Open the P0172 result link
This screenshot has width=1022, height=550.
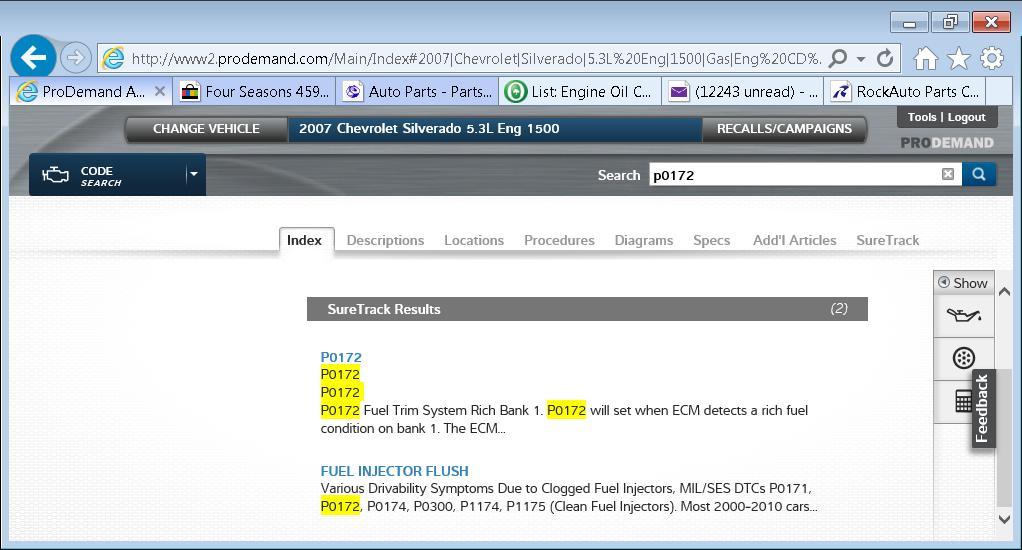coord(341,357)
